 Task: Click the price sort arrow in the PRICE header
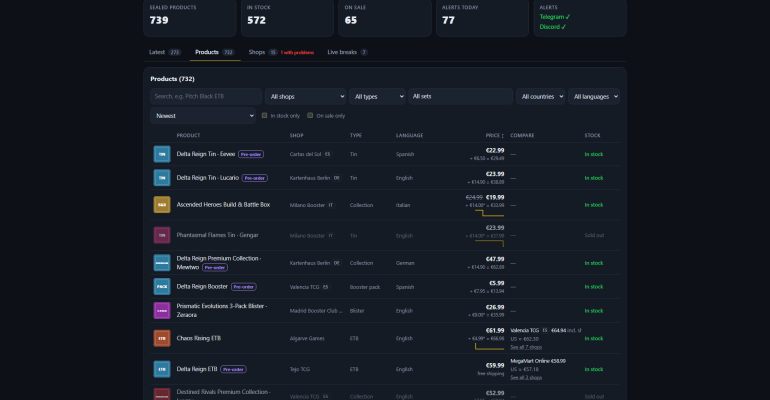[x=502, y=135]
